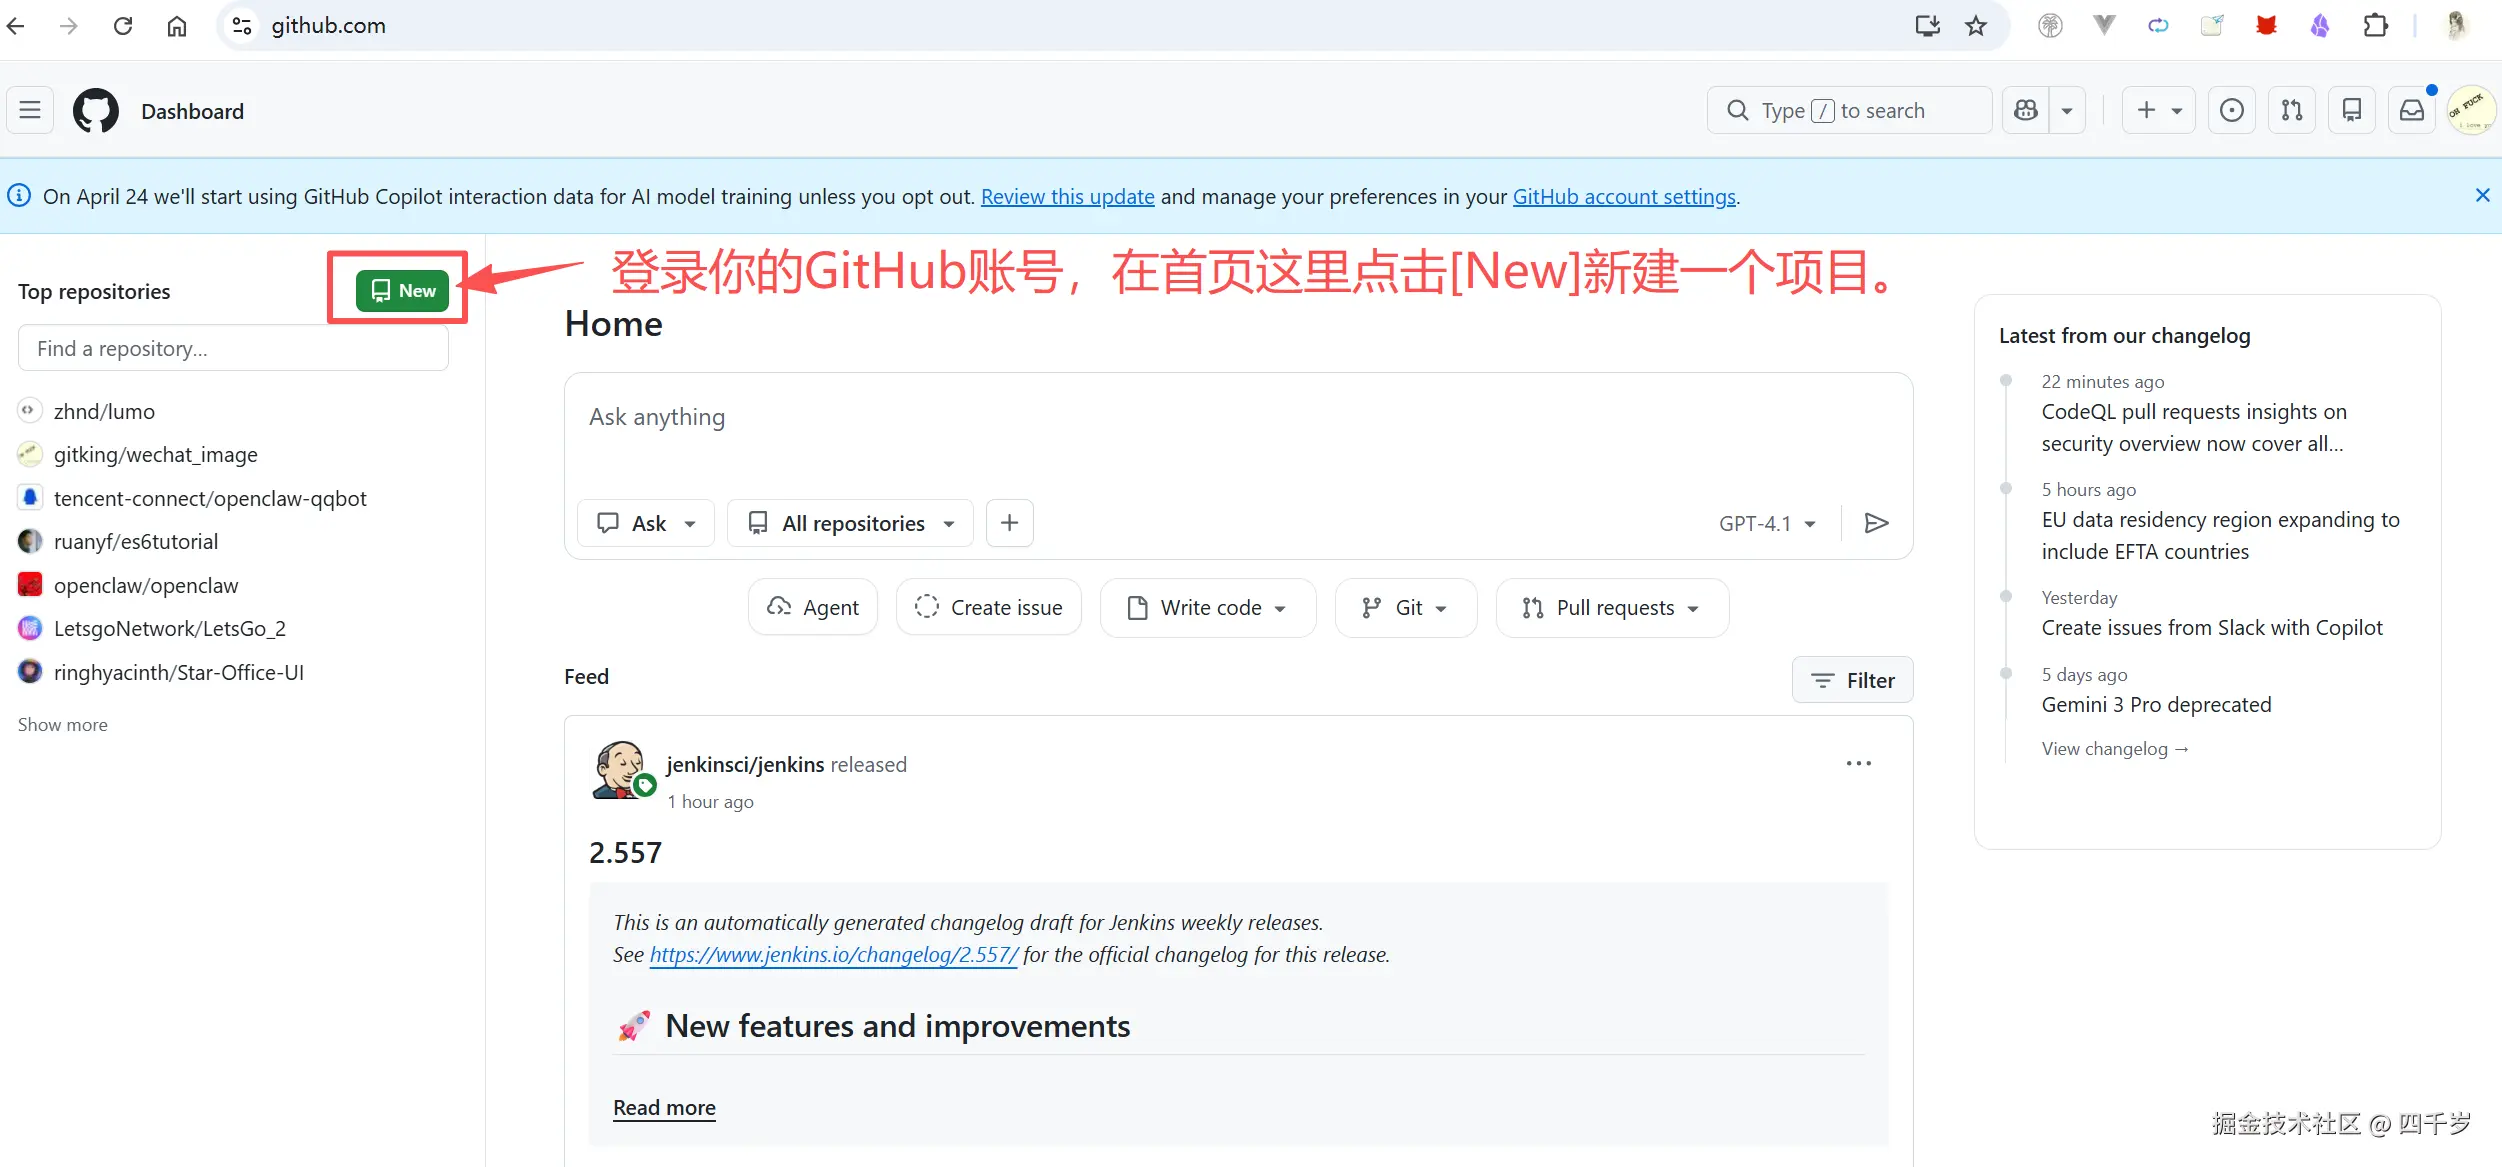Toggle browser bookmark star for github.com
The width and height of the screenshot is (2502, 1167).
1975,25
